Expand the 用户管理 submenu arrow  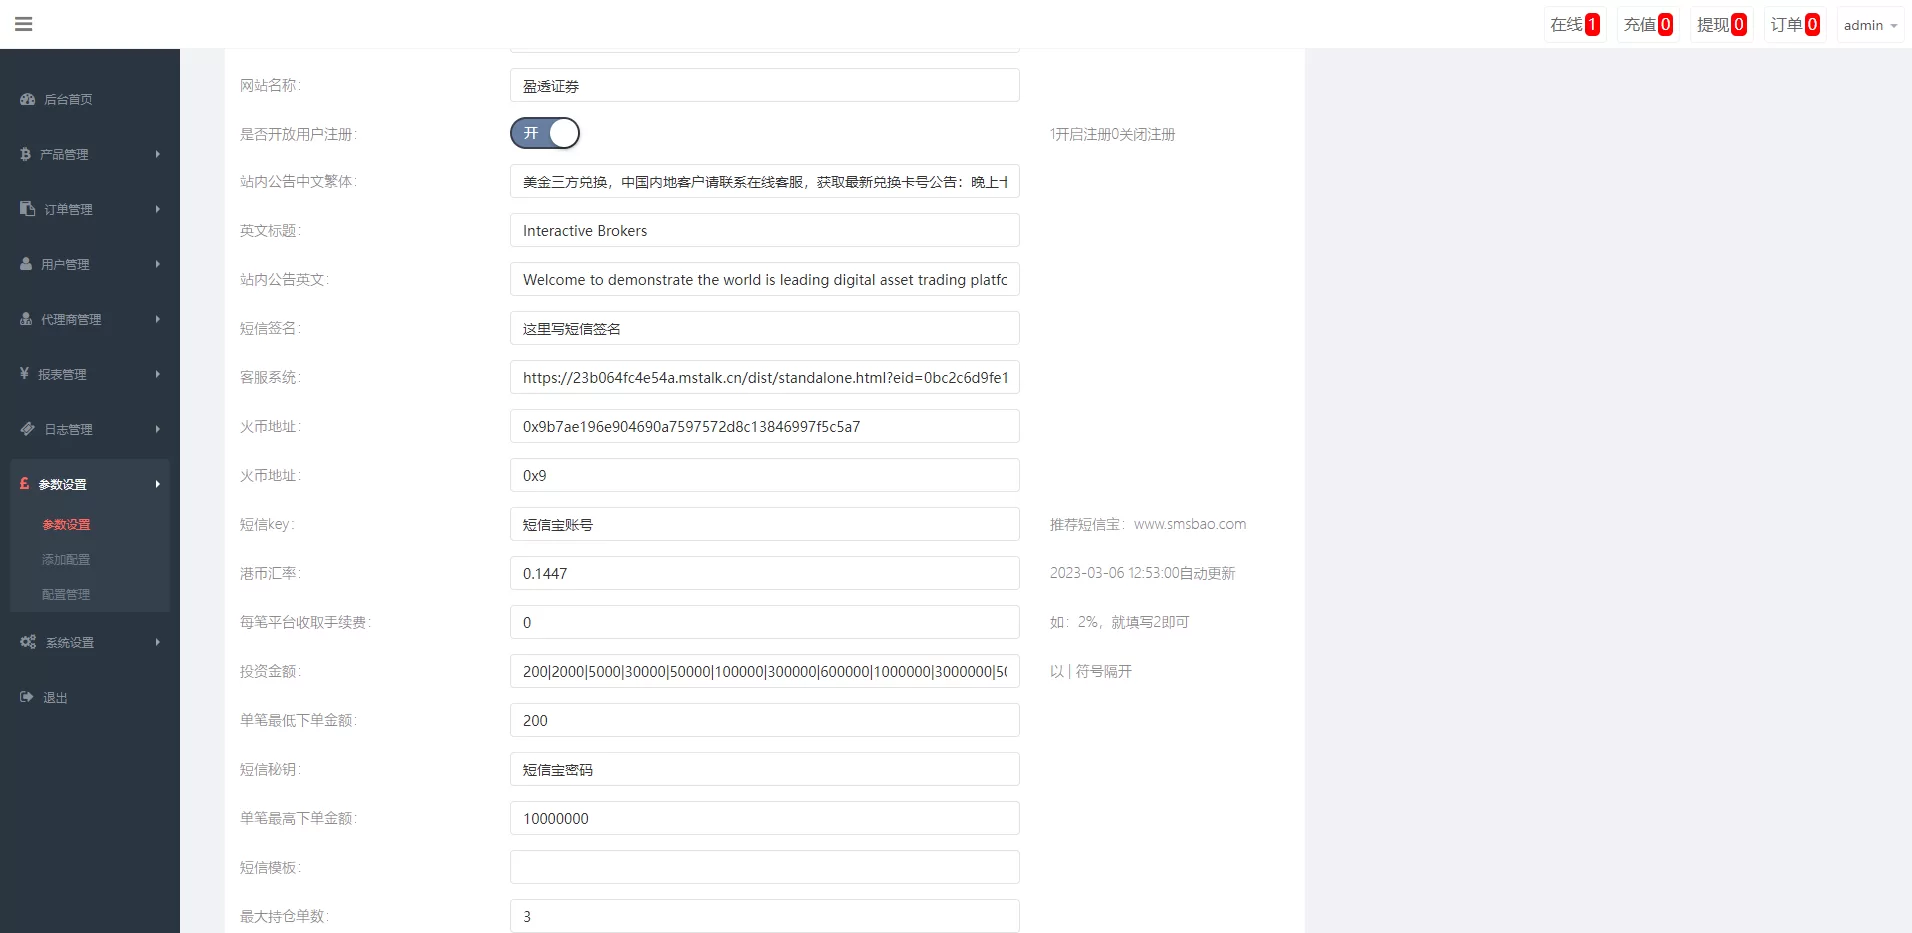[x=157, y=264]
